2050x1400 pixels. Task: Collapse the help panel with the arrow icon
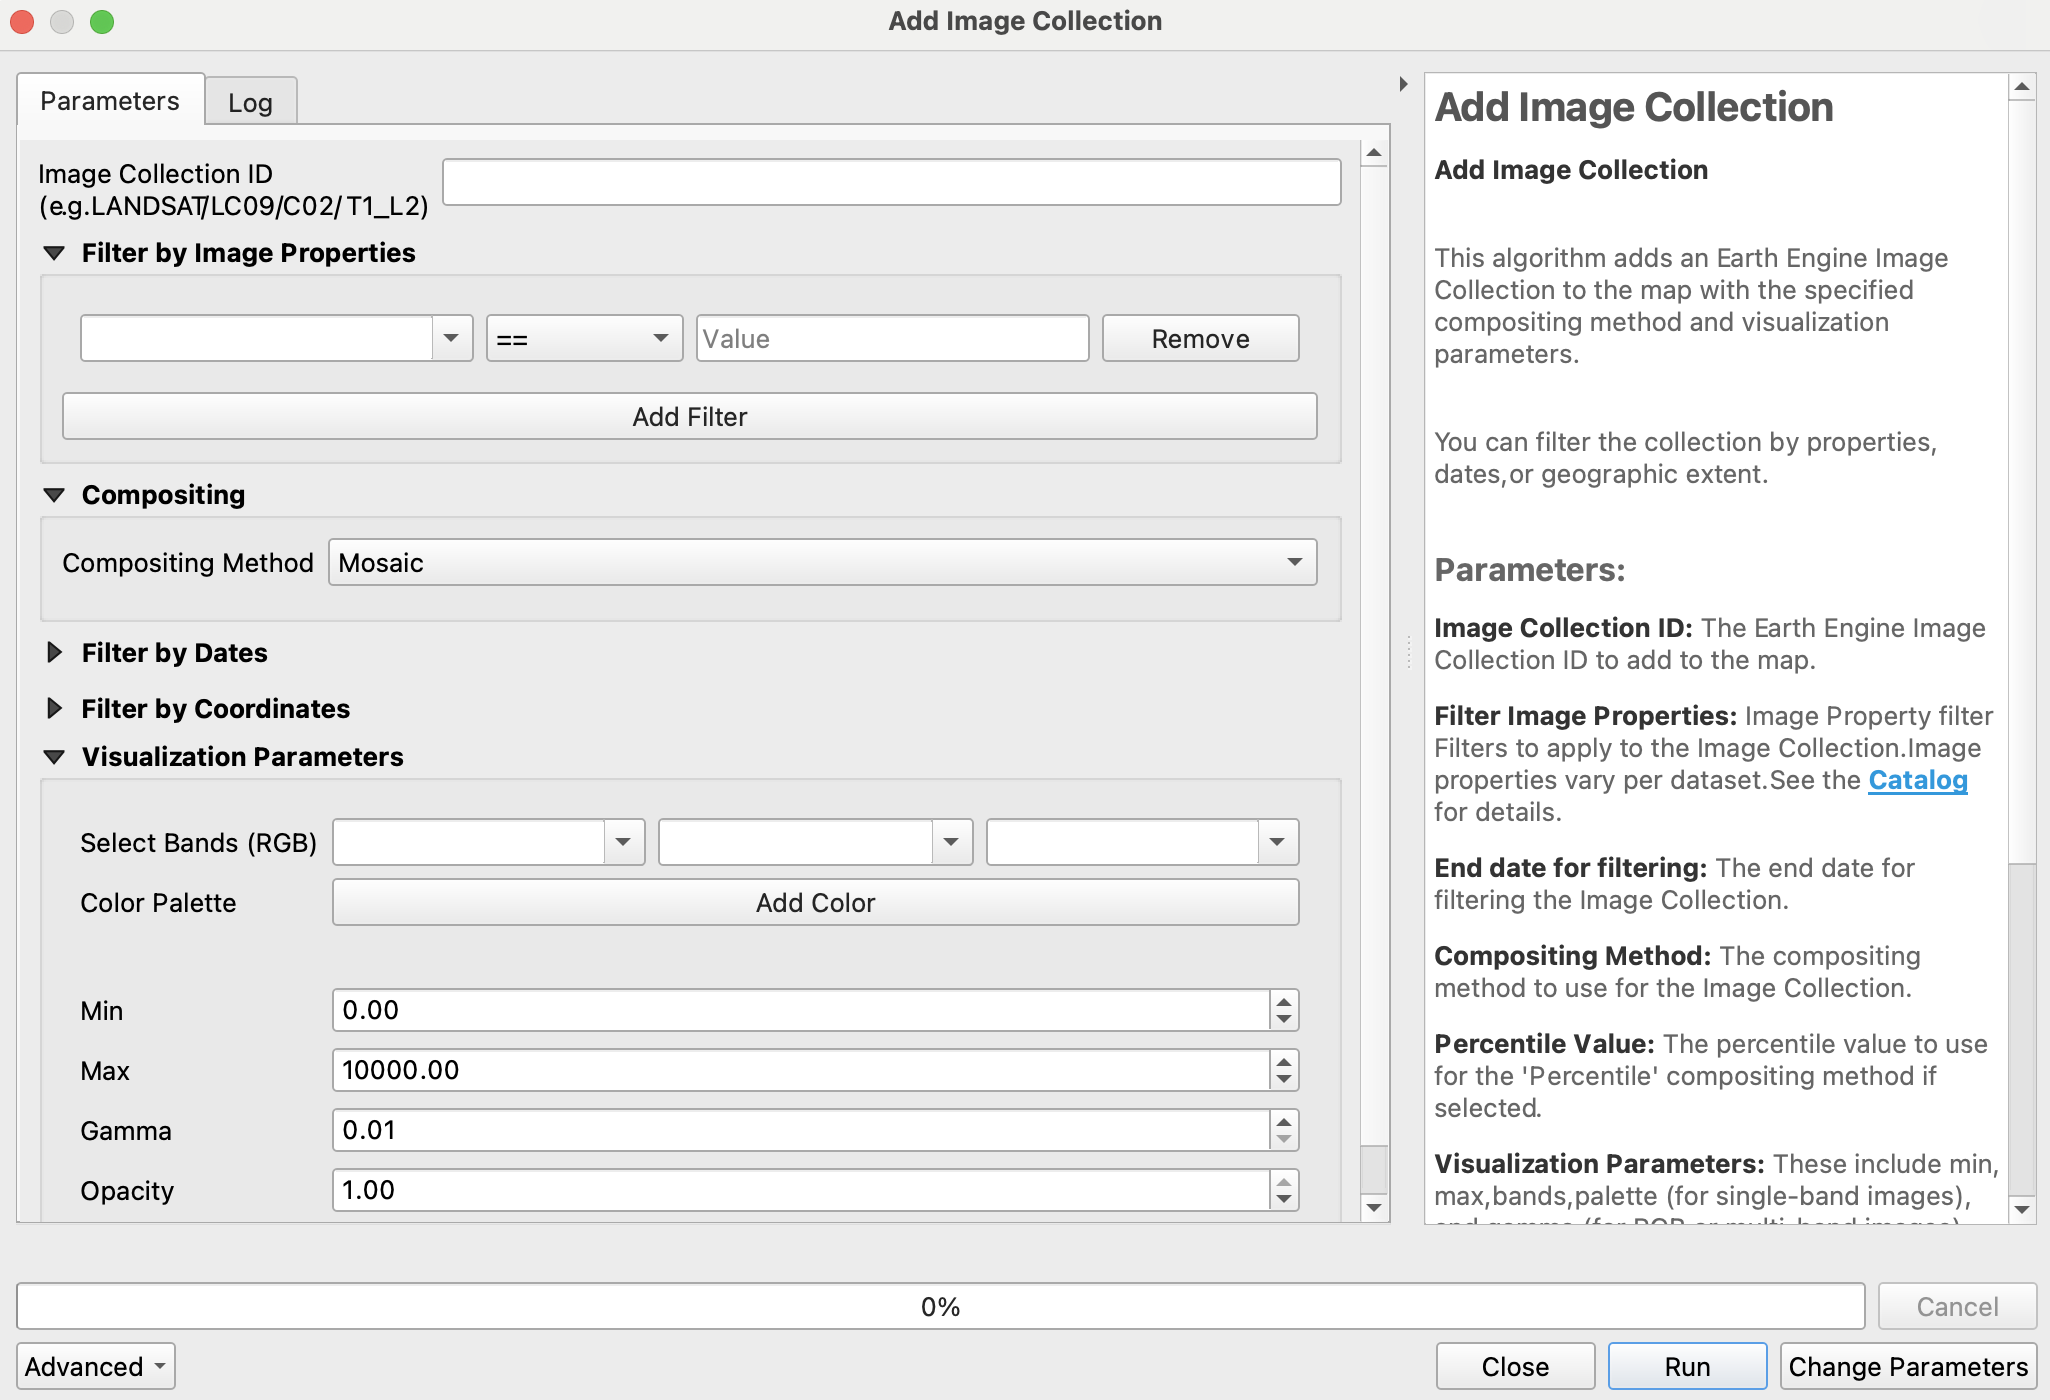1403,85
